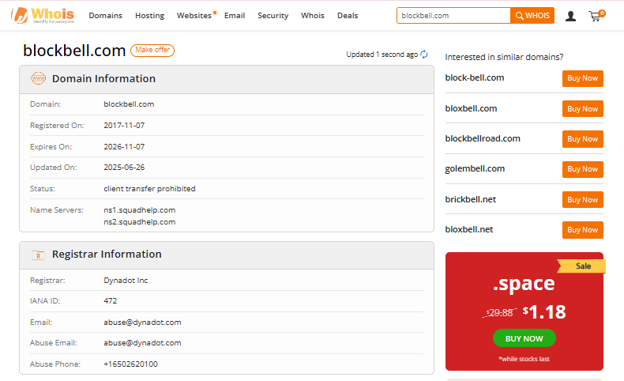Select expiry date 2026-11-07
This screenshot has width=624, height=381.
(124, 147)
